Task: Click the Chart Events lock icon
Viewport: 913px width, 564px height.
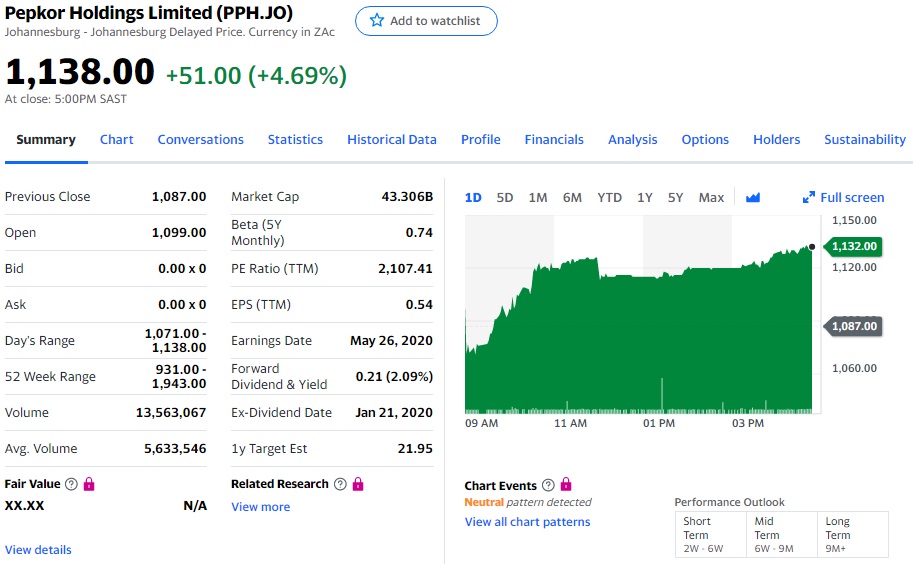Action: [566, 485]
